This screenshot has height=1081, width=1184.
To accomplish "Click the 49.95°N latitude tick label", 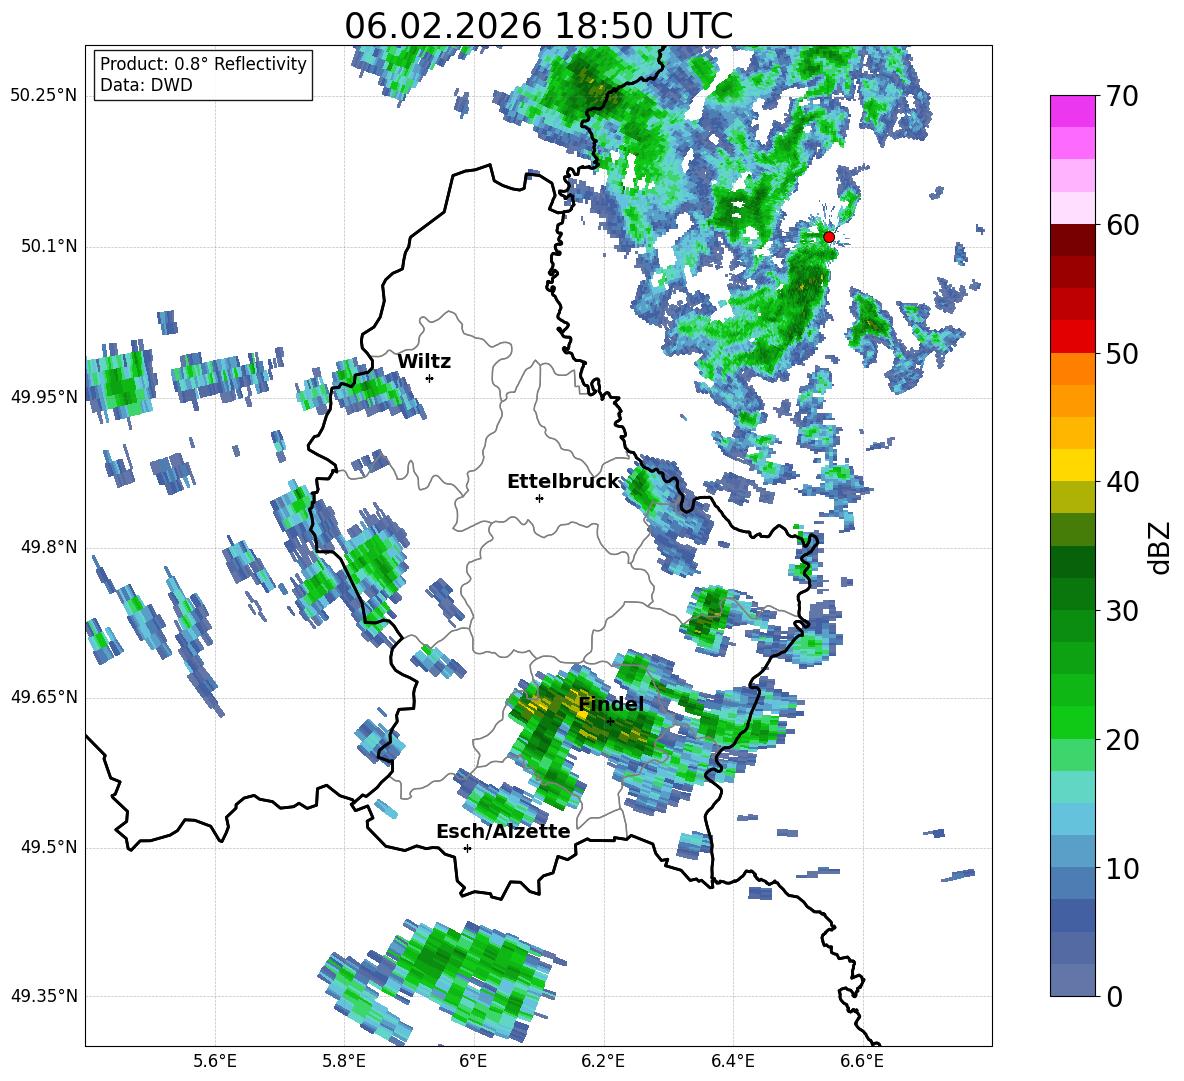I will 43,397.
